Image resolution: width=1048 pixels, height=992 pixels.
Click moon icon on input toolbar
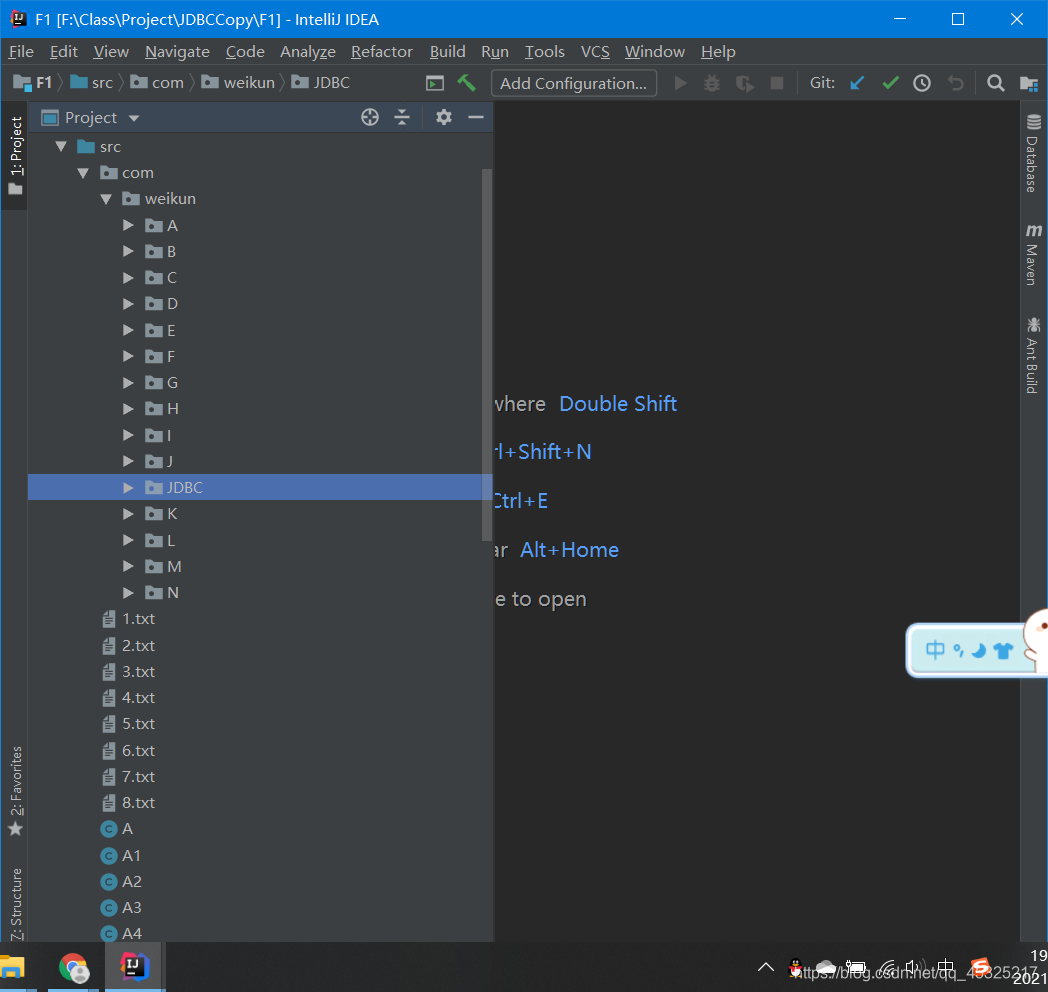pyautogui.click(x=978, y=650)
